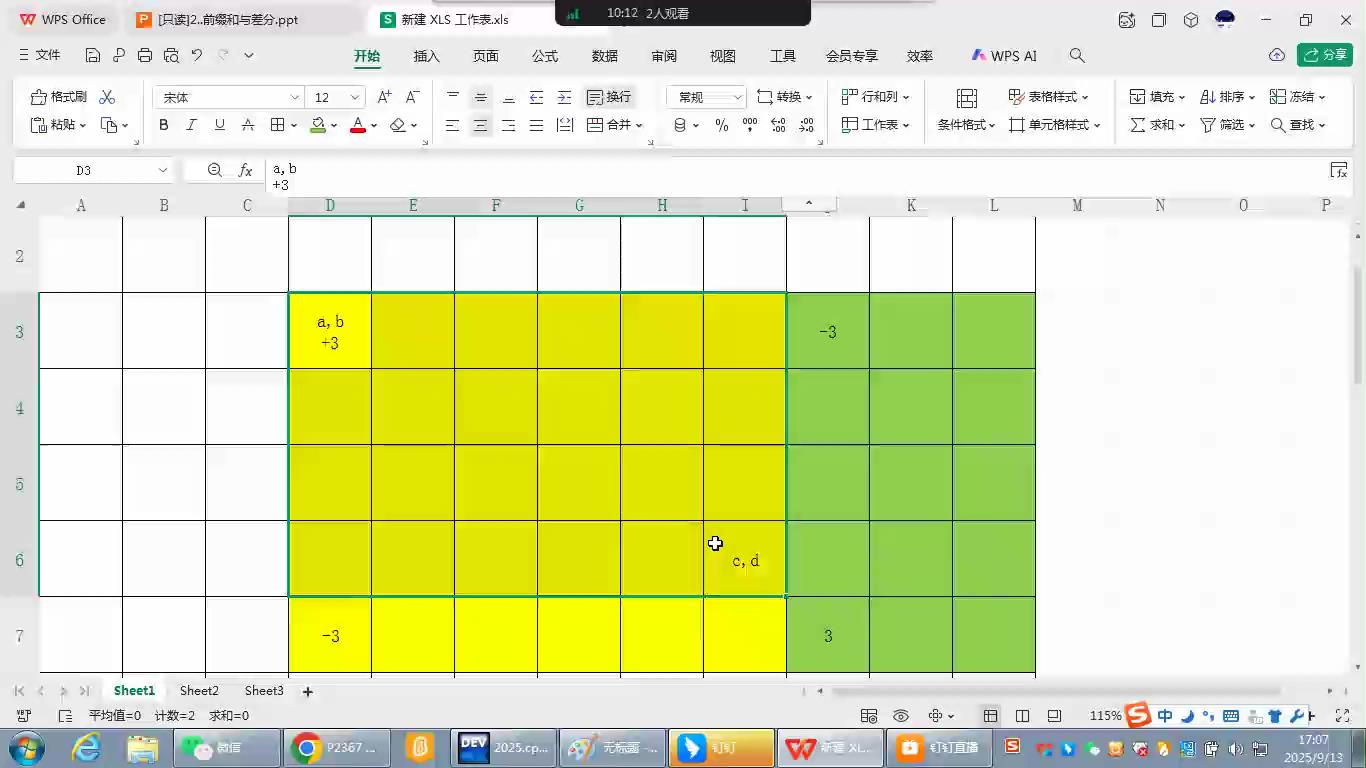Click the Undo arrow in quick toolbar

197,56
